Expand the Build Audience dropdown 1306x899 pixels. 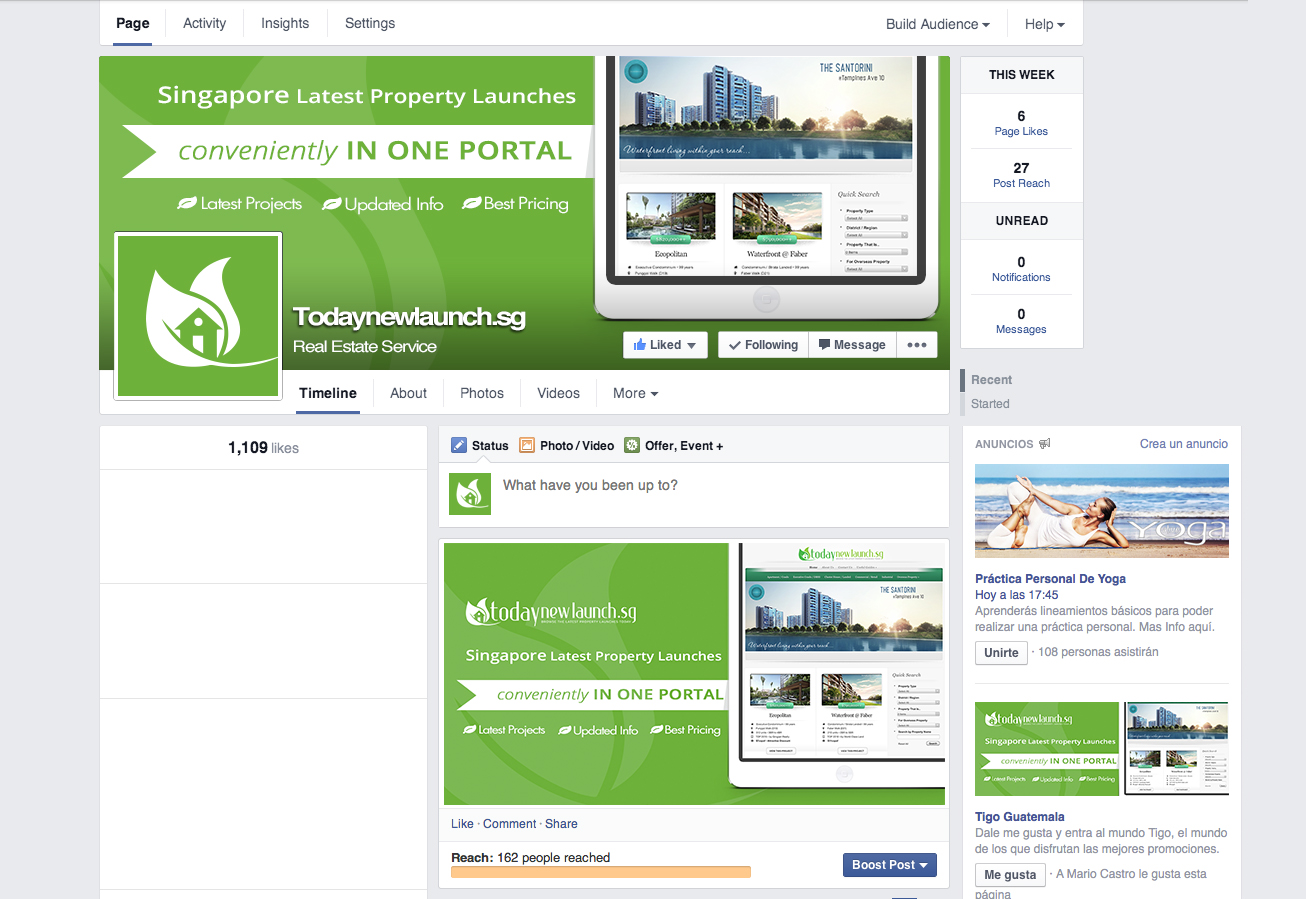tap(938, 24)
